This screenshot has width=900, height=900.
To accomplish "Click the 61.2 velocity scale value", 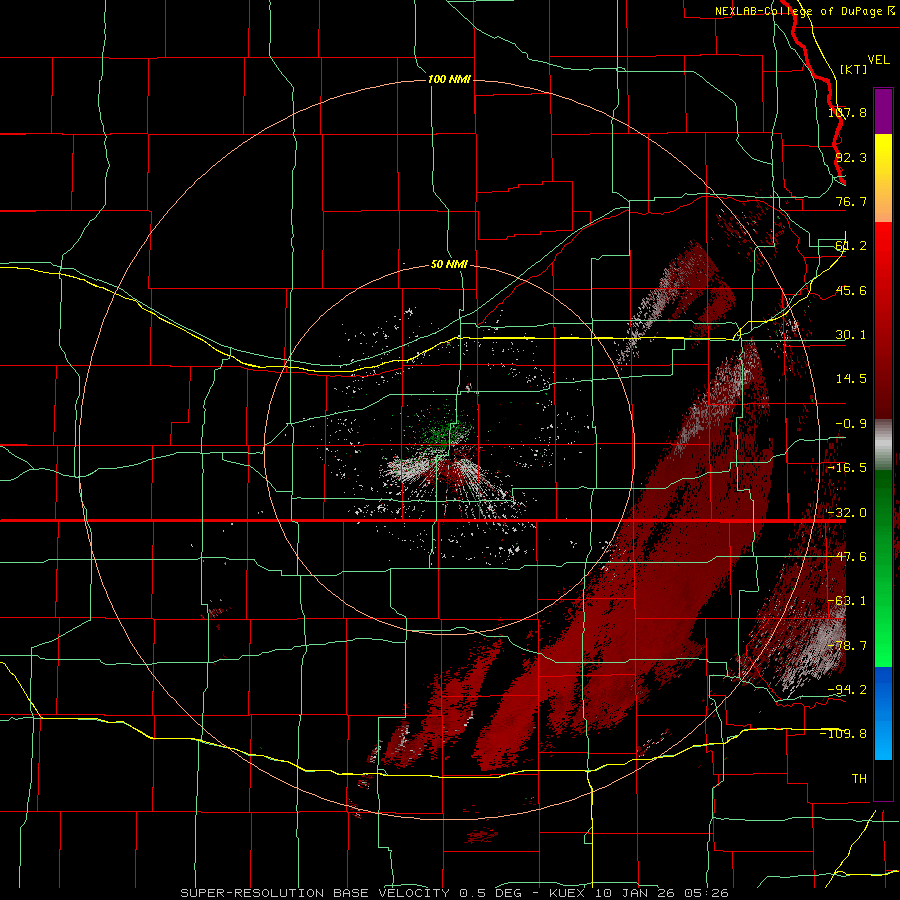I will pos(851,246).
